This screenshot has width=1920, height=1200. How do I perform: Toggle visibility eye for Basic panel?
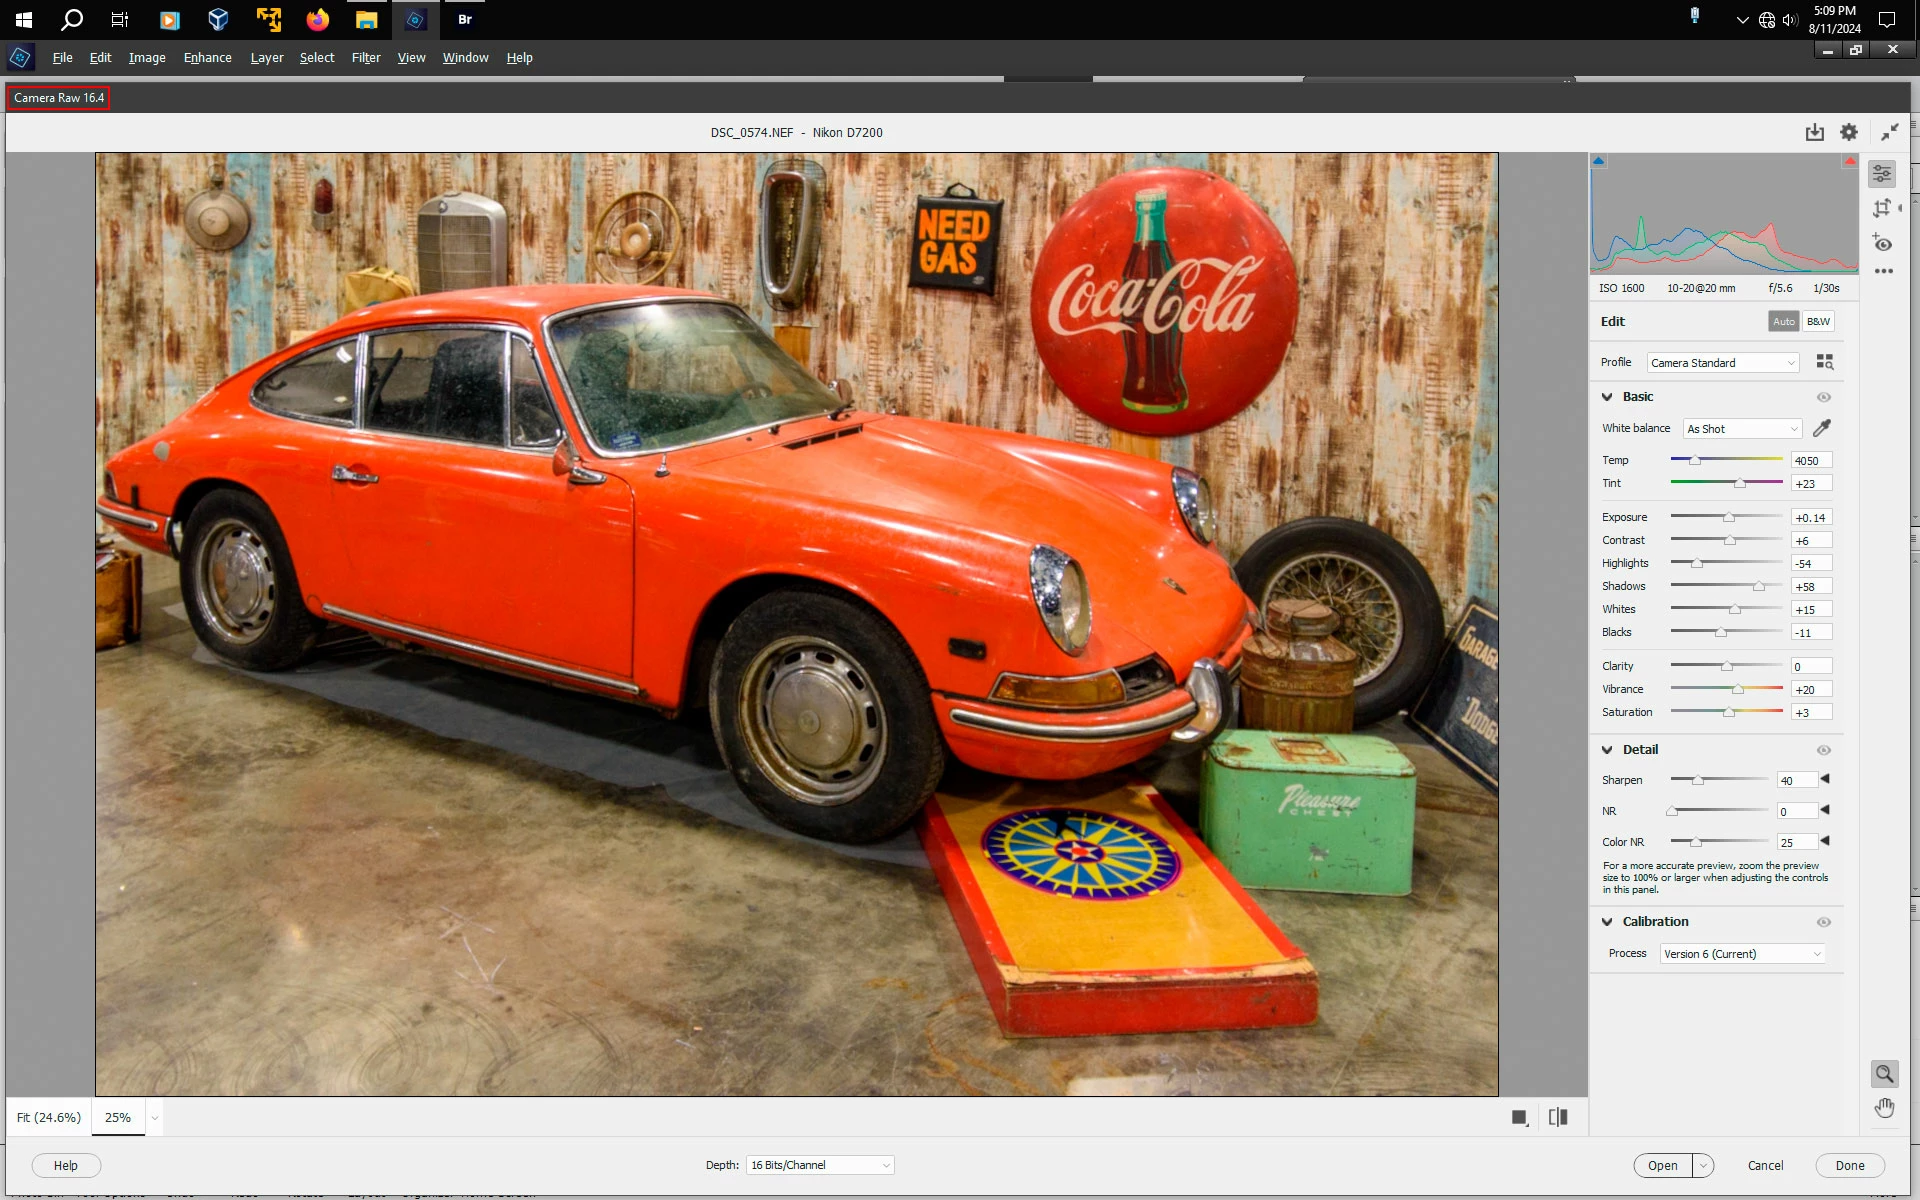click(1823, 397)
